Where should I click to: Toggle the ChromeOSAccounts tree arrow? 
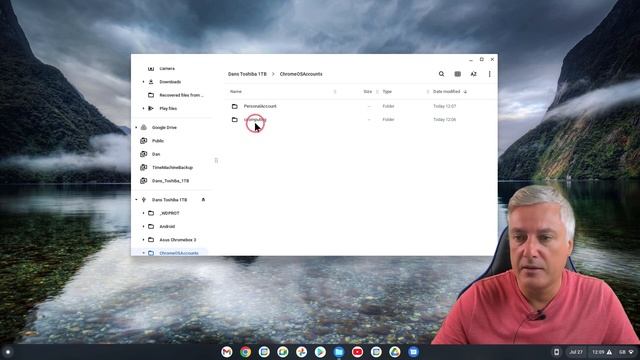click(143, 253)
